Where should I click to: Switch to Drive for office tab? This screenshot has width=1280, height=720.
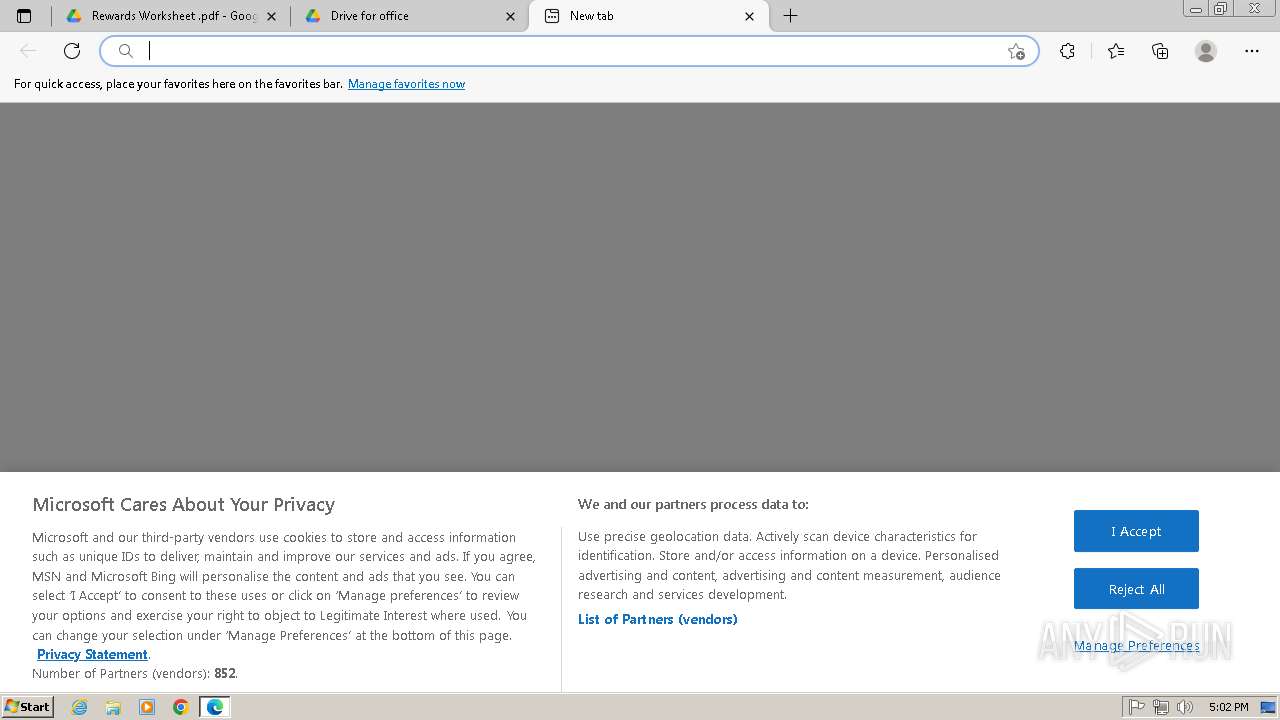click(x=409, y=16)
